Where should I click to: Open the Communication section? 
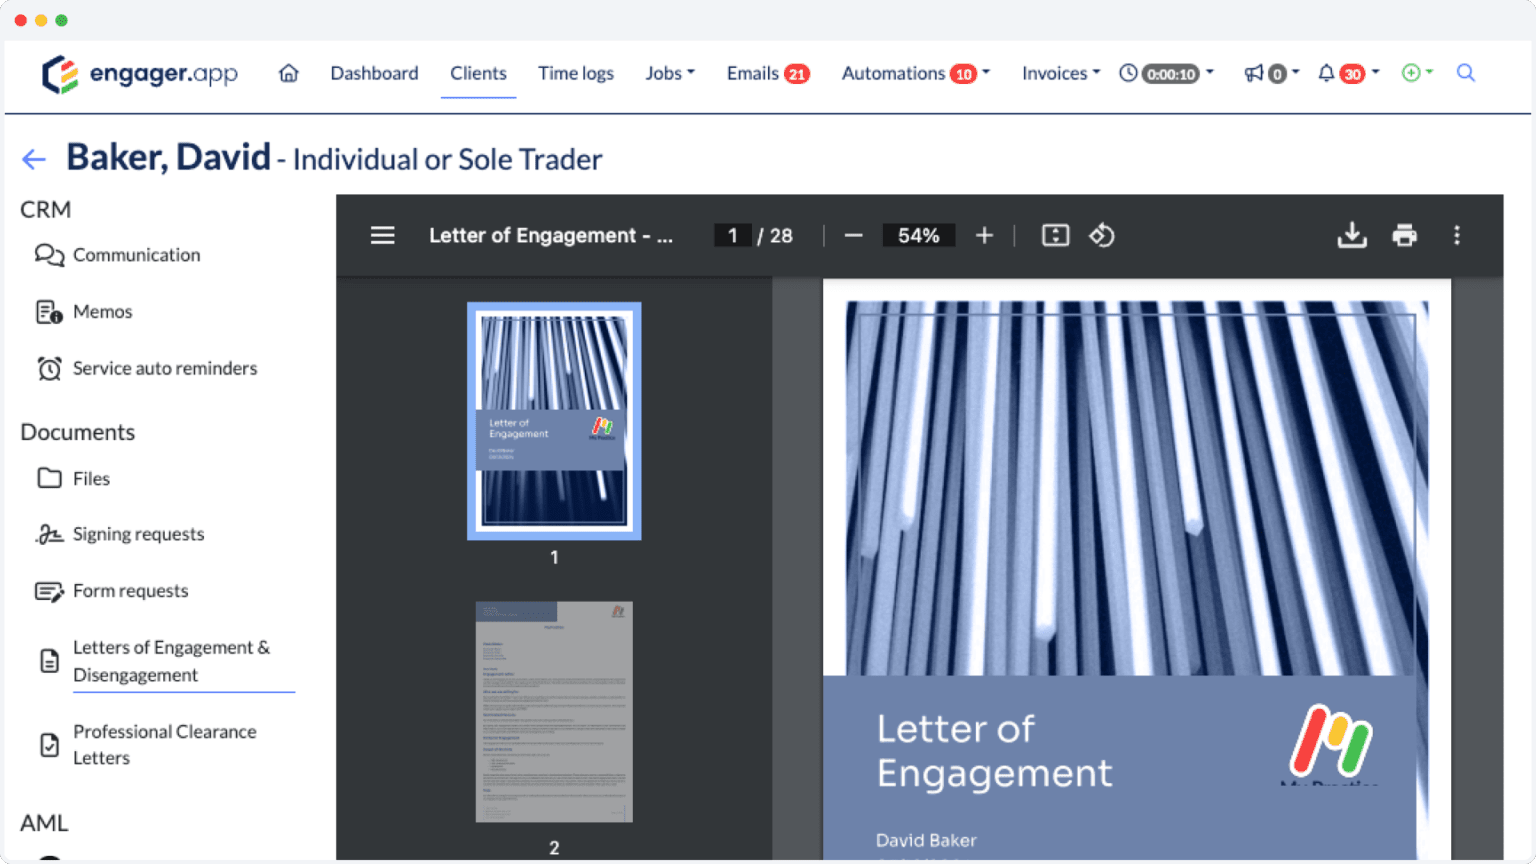136,255
